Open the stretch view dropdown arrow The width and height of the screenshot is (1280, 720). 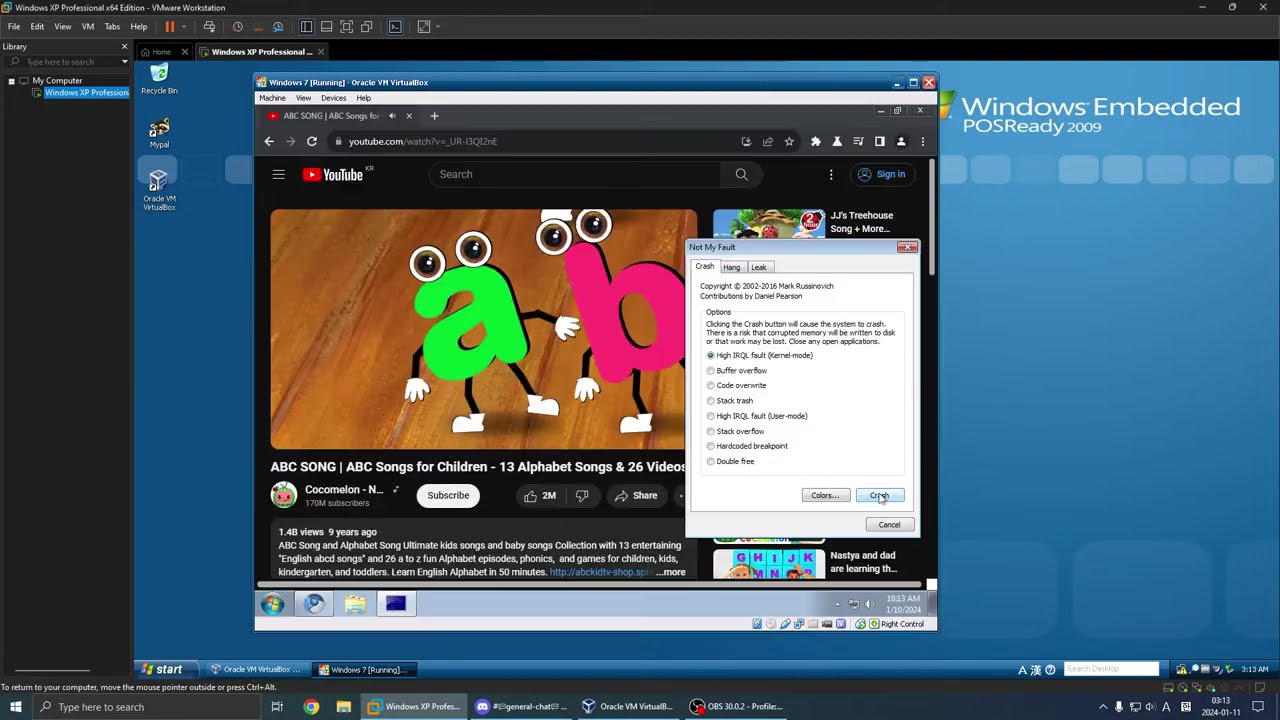coord(437,27)
